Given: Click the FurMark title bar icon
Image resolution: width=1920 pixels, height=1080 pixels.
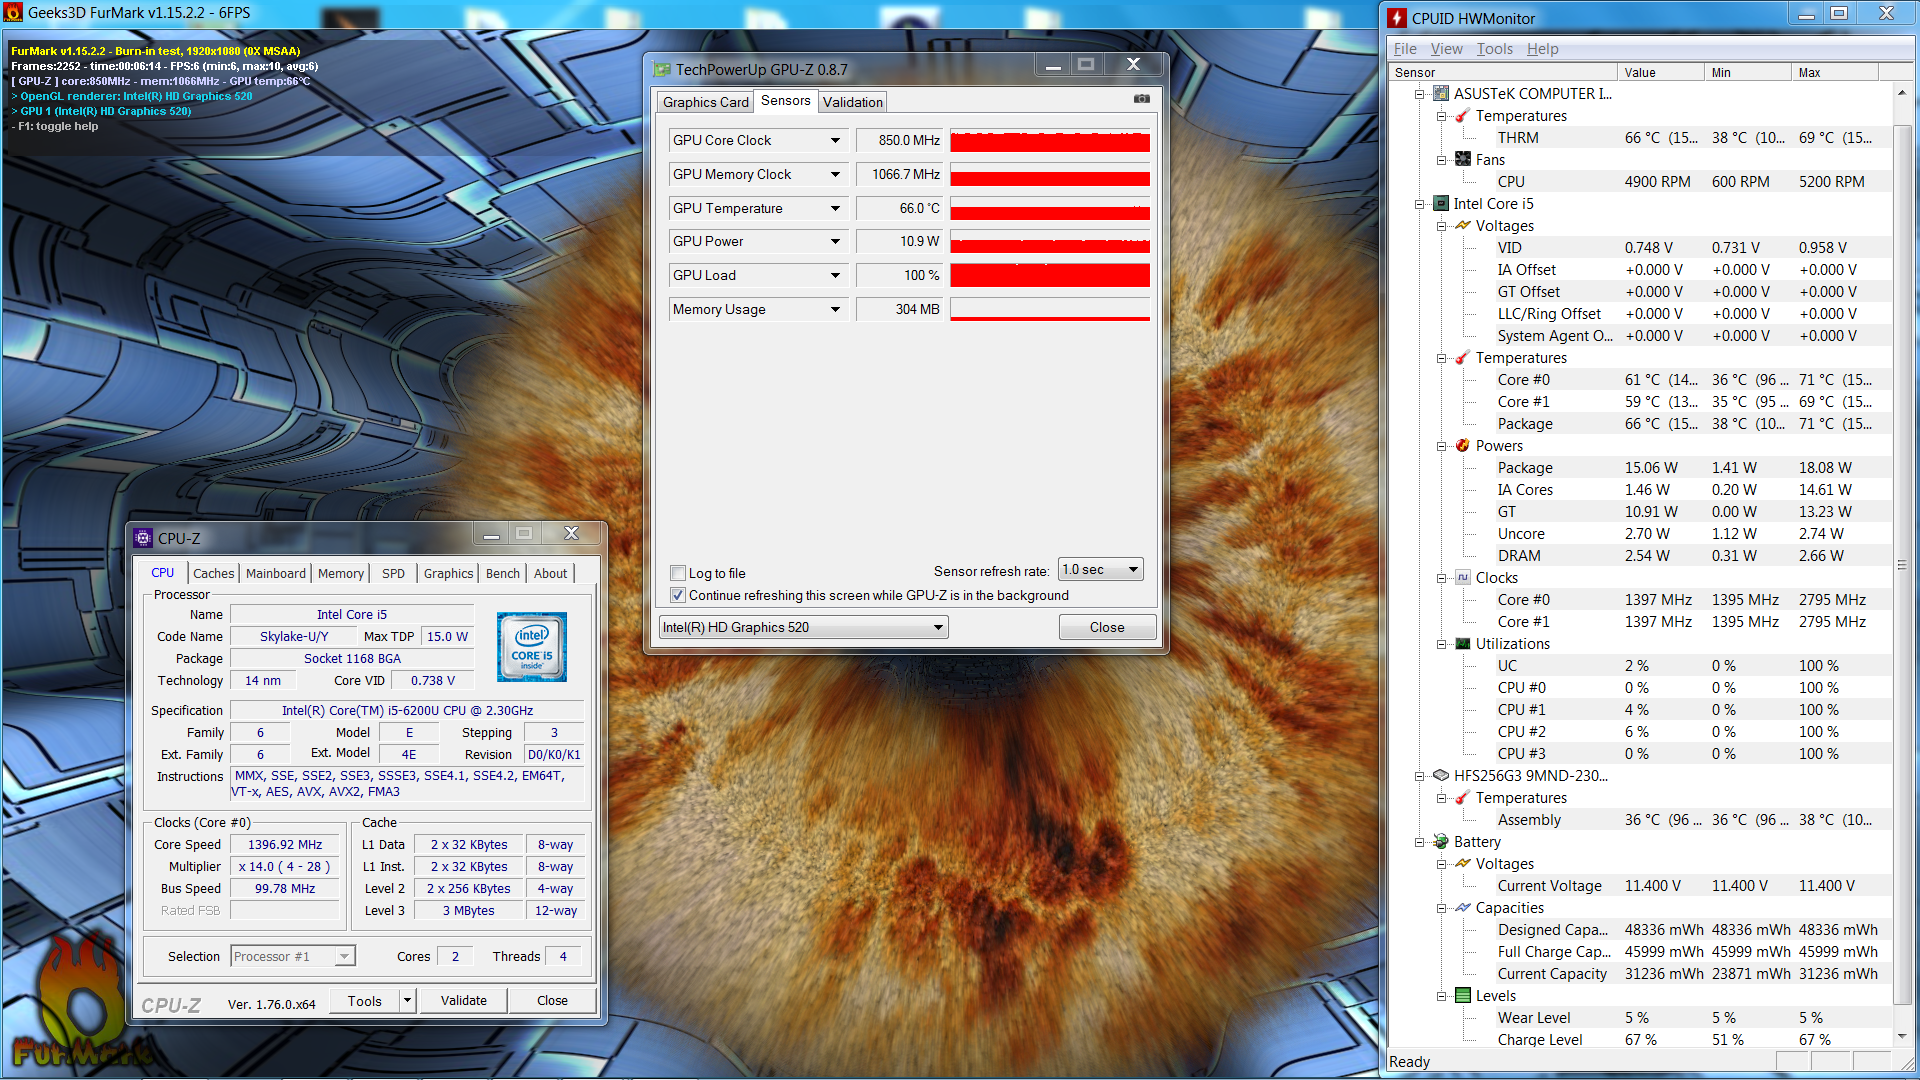Looking at the screenshot, I should click(13, 13).
